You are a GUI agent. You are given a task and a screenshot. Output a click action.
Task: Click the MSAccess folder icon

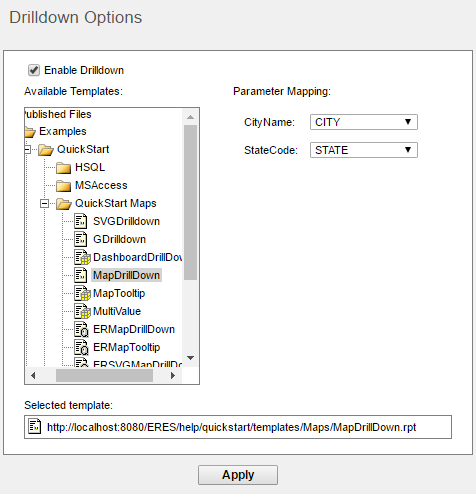[63, 186]
